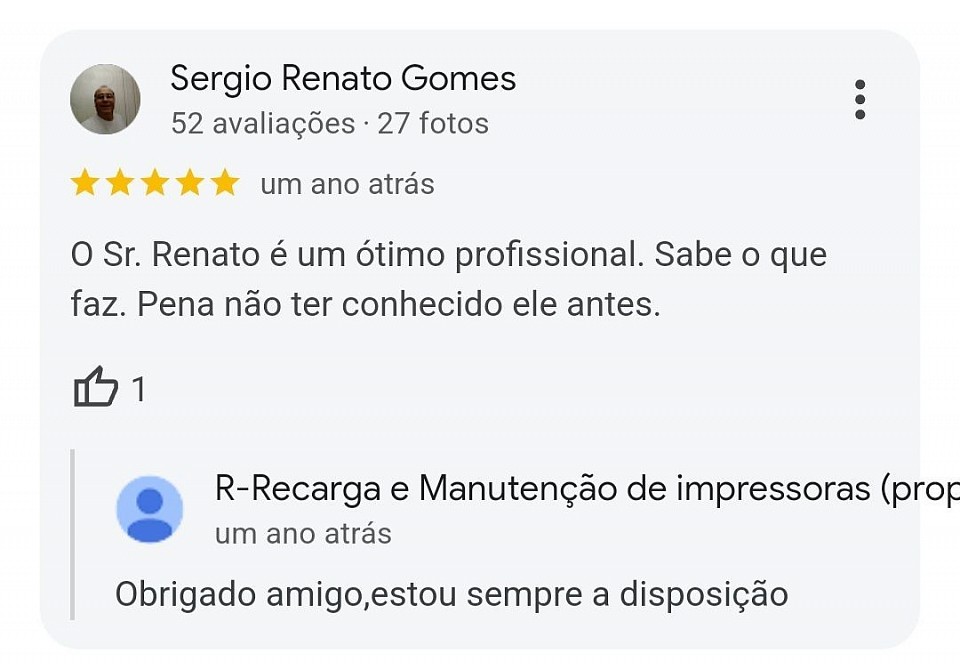Click the reply text Obrigado amigo
The height and width of the screenshot is (670, 960).
451,595
